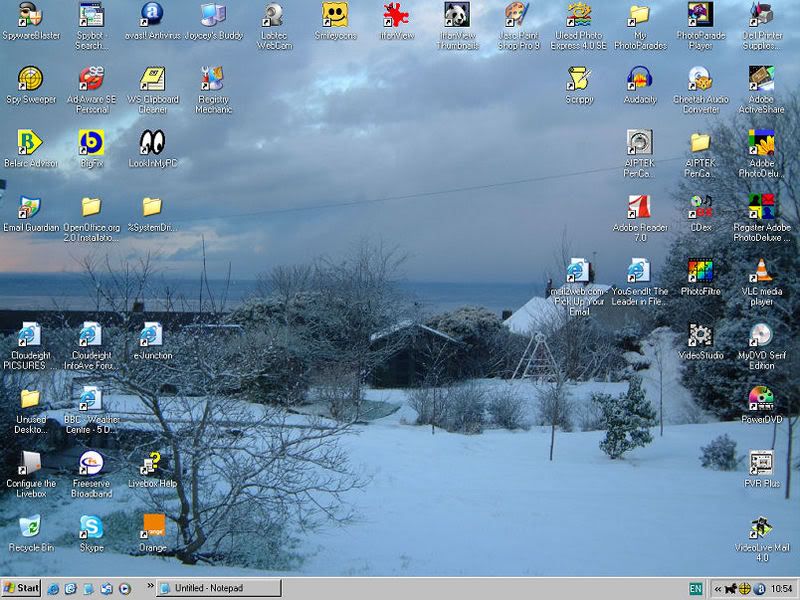Click the avast tray icon
The width and height of the screenshot is (800, 600).
pyautogui.click(x=760, y=588)
